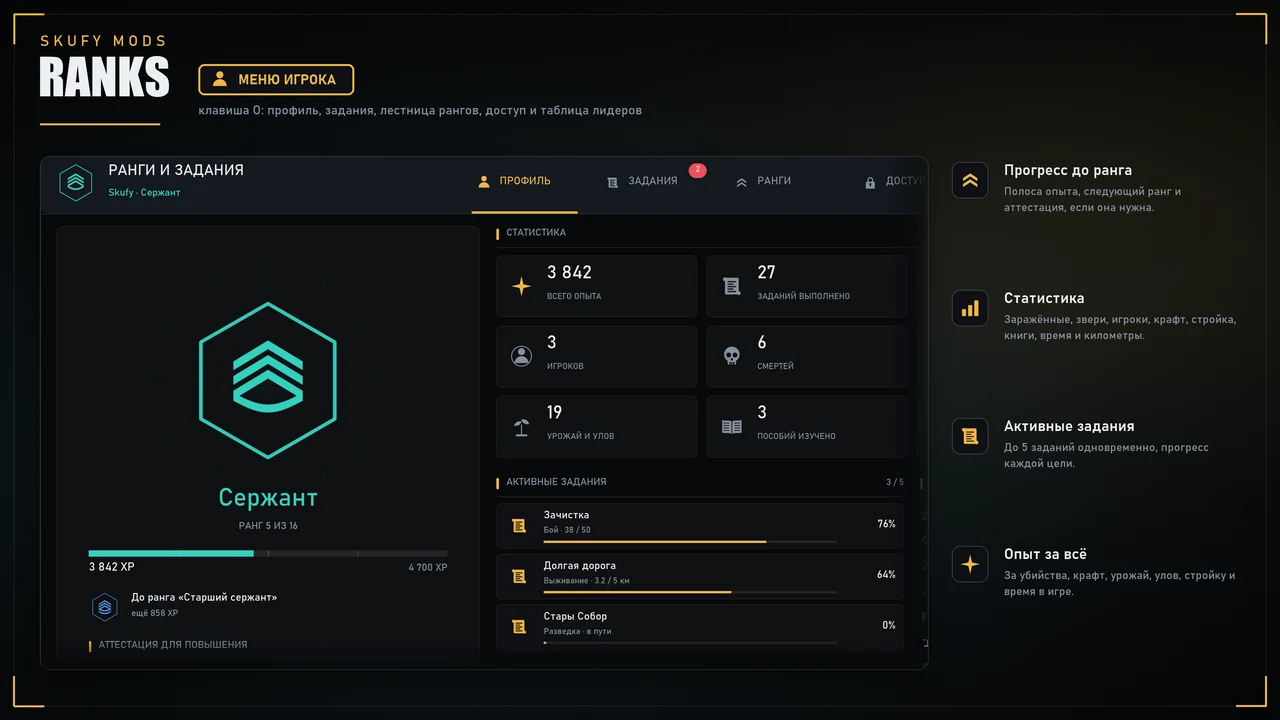The image size is (1280, 720).
Task: Click the star icon for Всего опыта
Action: pyautogui.click(x=522, y=286)
